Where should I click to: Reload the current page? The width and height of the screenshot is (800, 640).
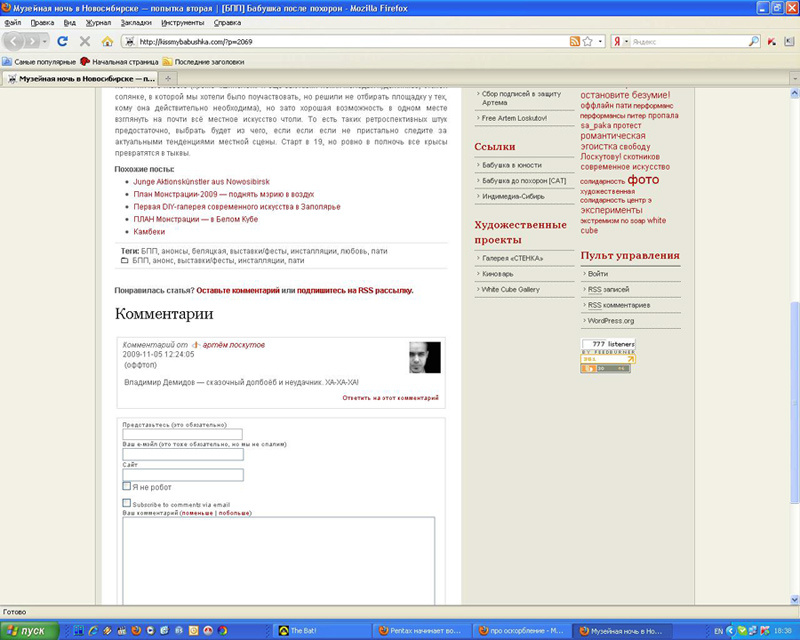pos(62,41)
